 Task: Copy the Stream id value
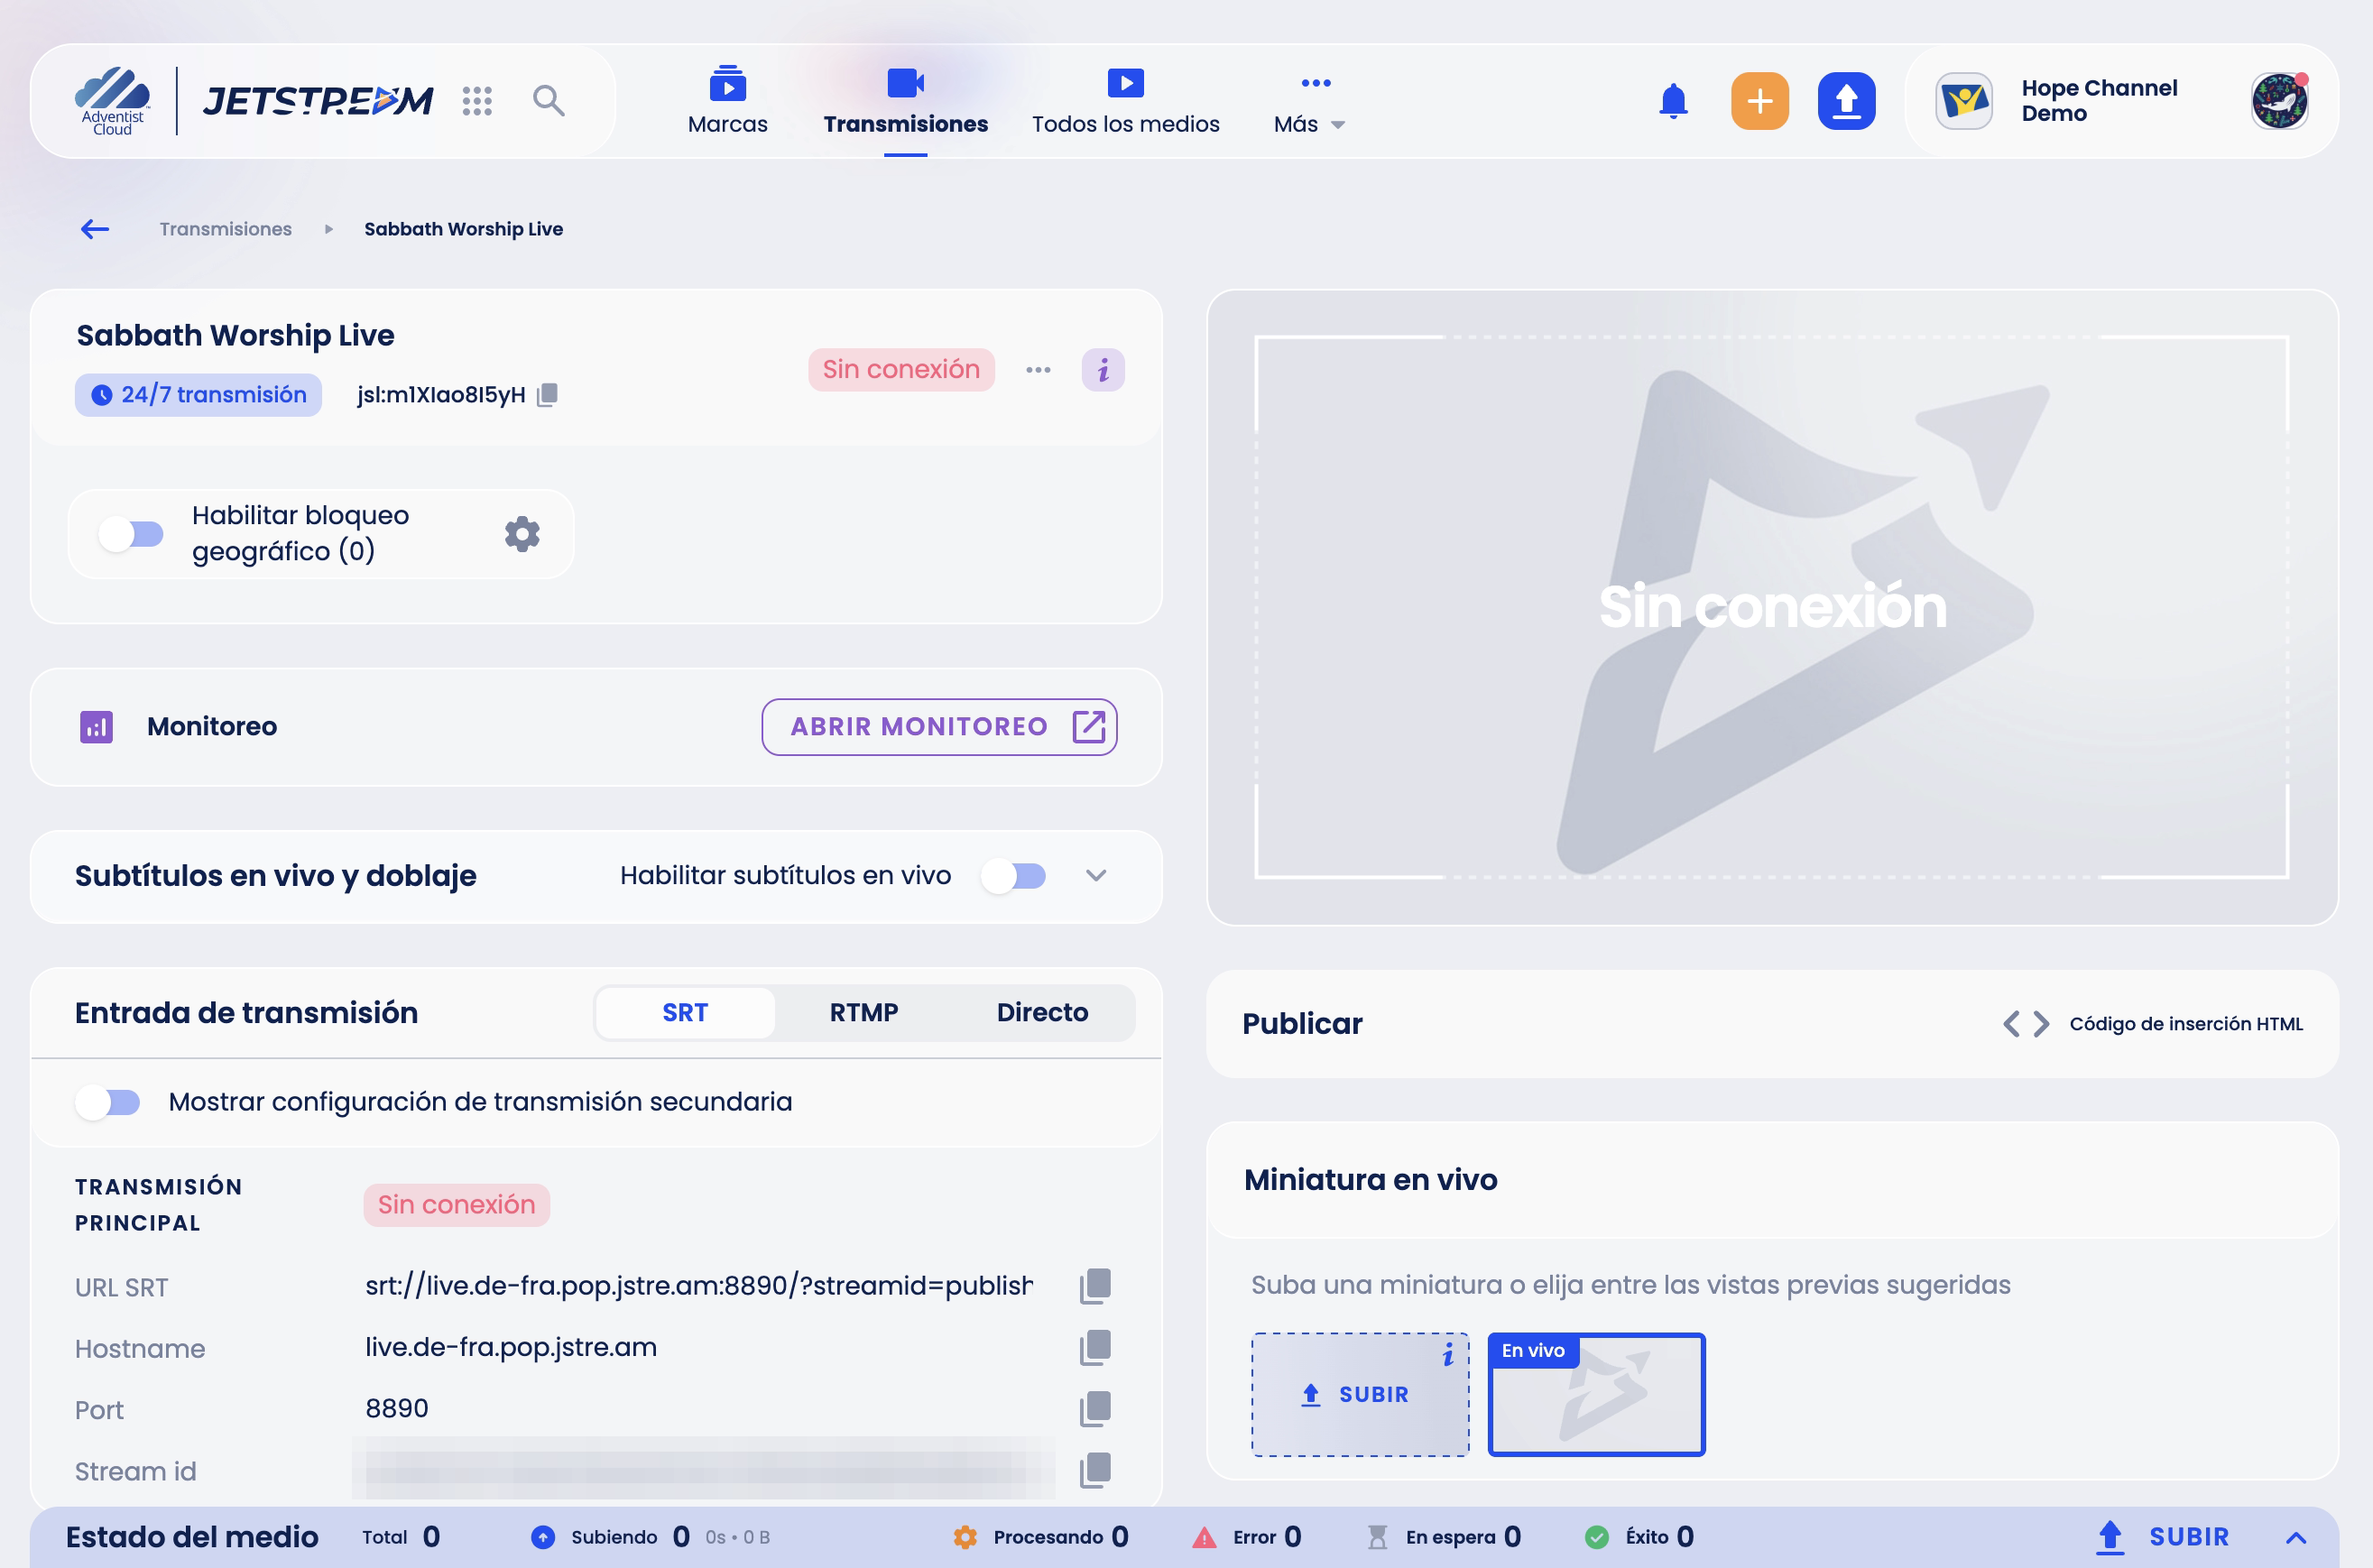pyautogui.click(x=1095, y=1471)
